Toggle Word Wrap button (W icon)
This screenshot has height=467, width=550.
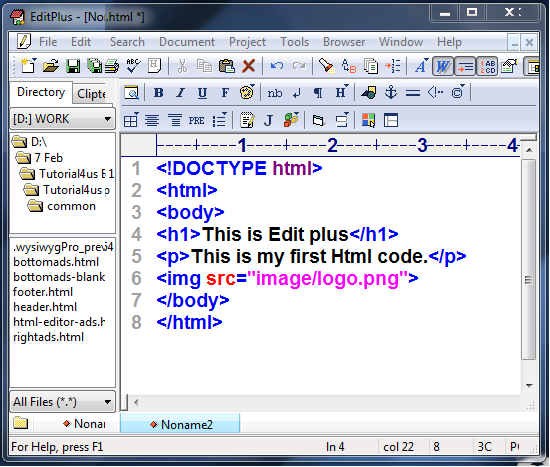(443, 66)
